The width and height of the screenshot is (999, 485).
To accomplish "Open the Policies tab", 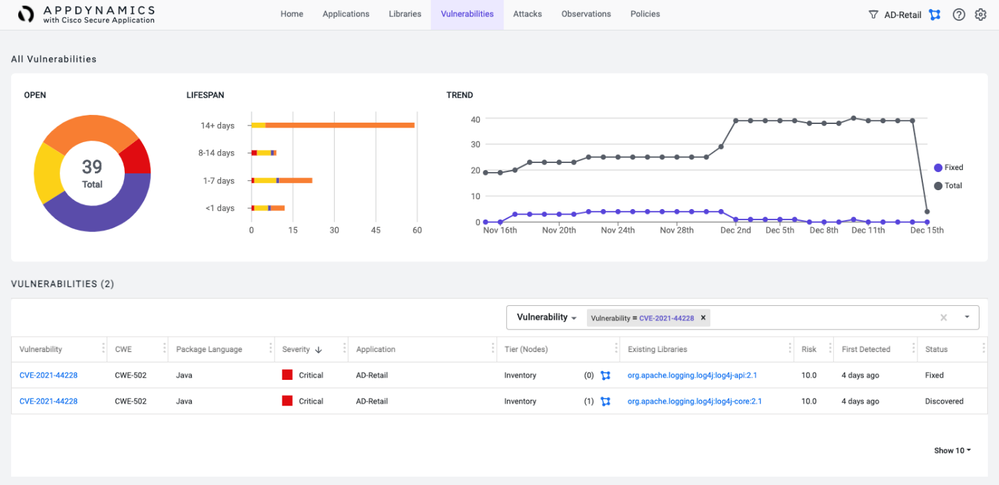I will click(x=645, y=14).
